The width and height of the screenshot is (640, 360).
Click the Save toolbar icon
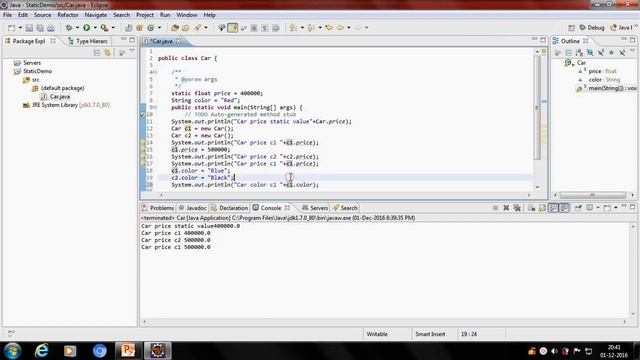point(29,28)
